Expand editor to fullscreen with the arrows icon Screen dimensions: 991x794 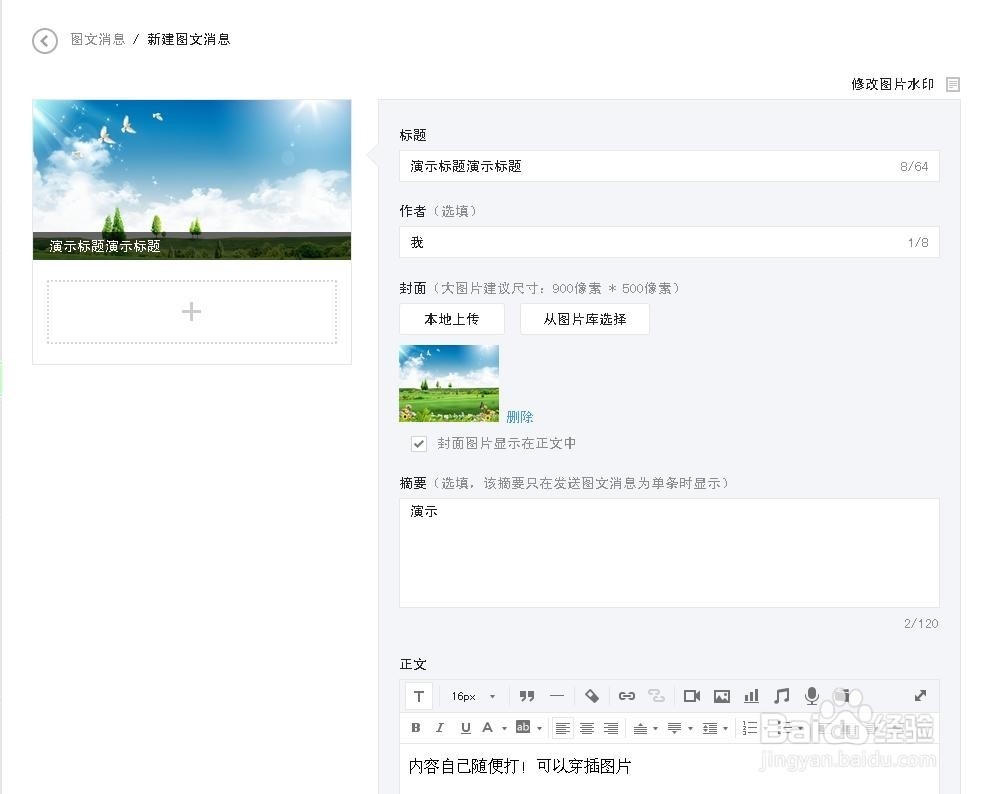[x=920, y=696]
